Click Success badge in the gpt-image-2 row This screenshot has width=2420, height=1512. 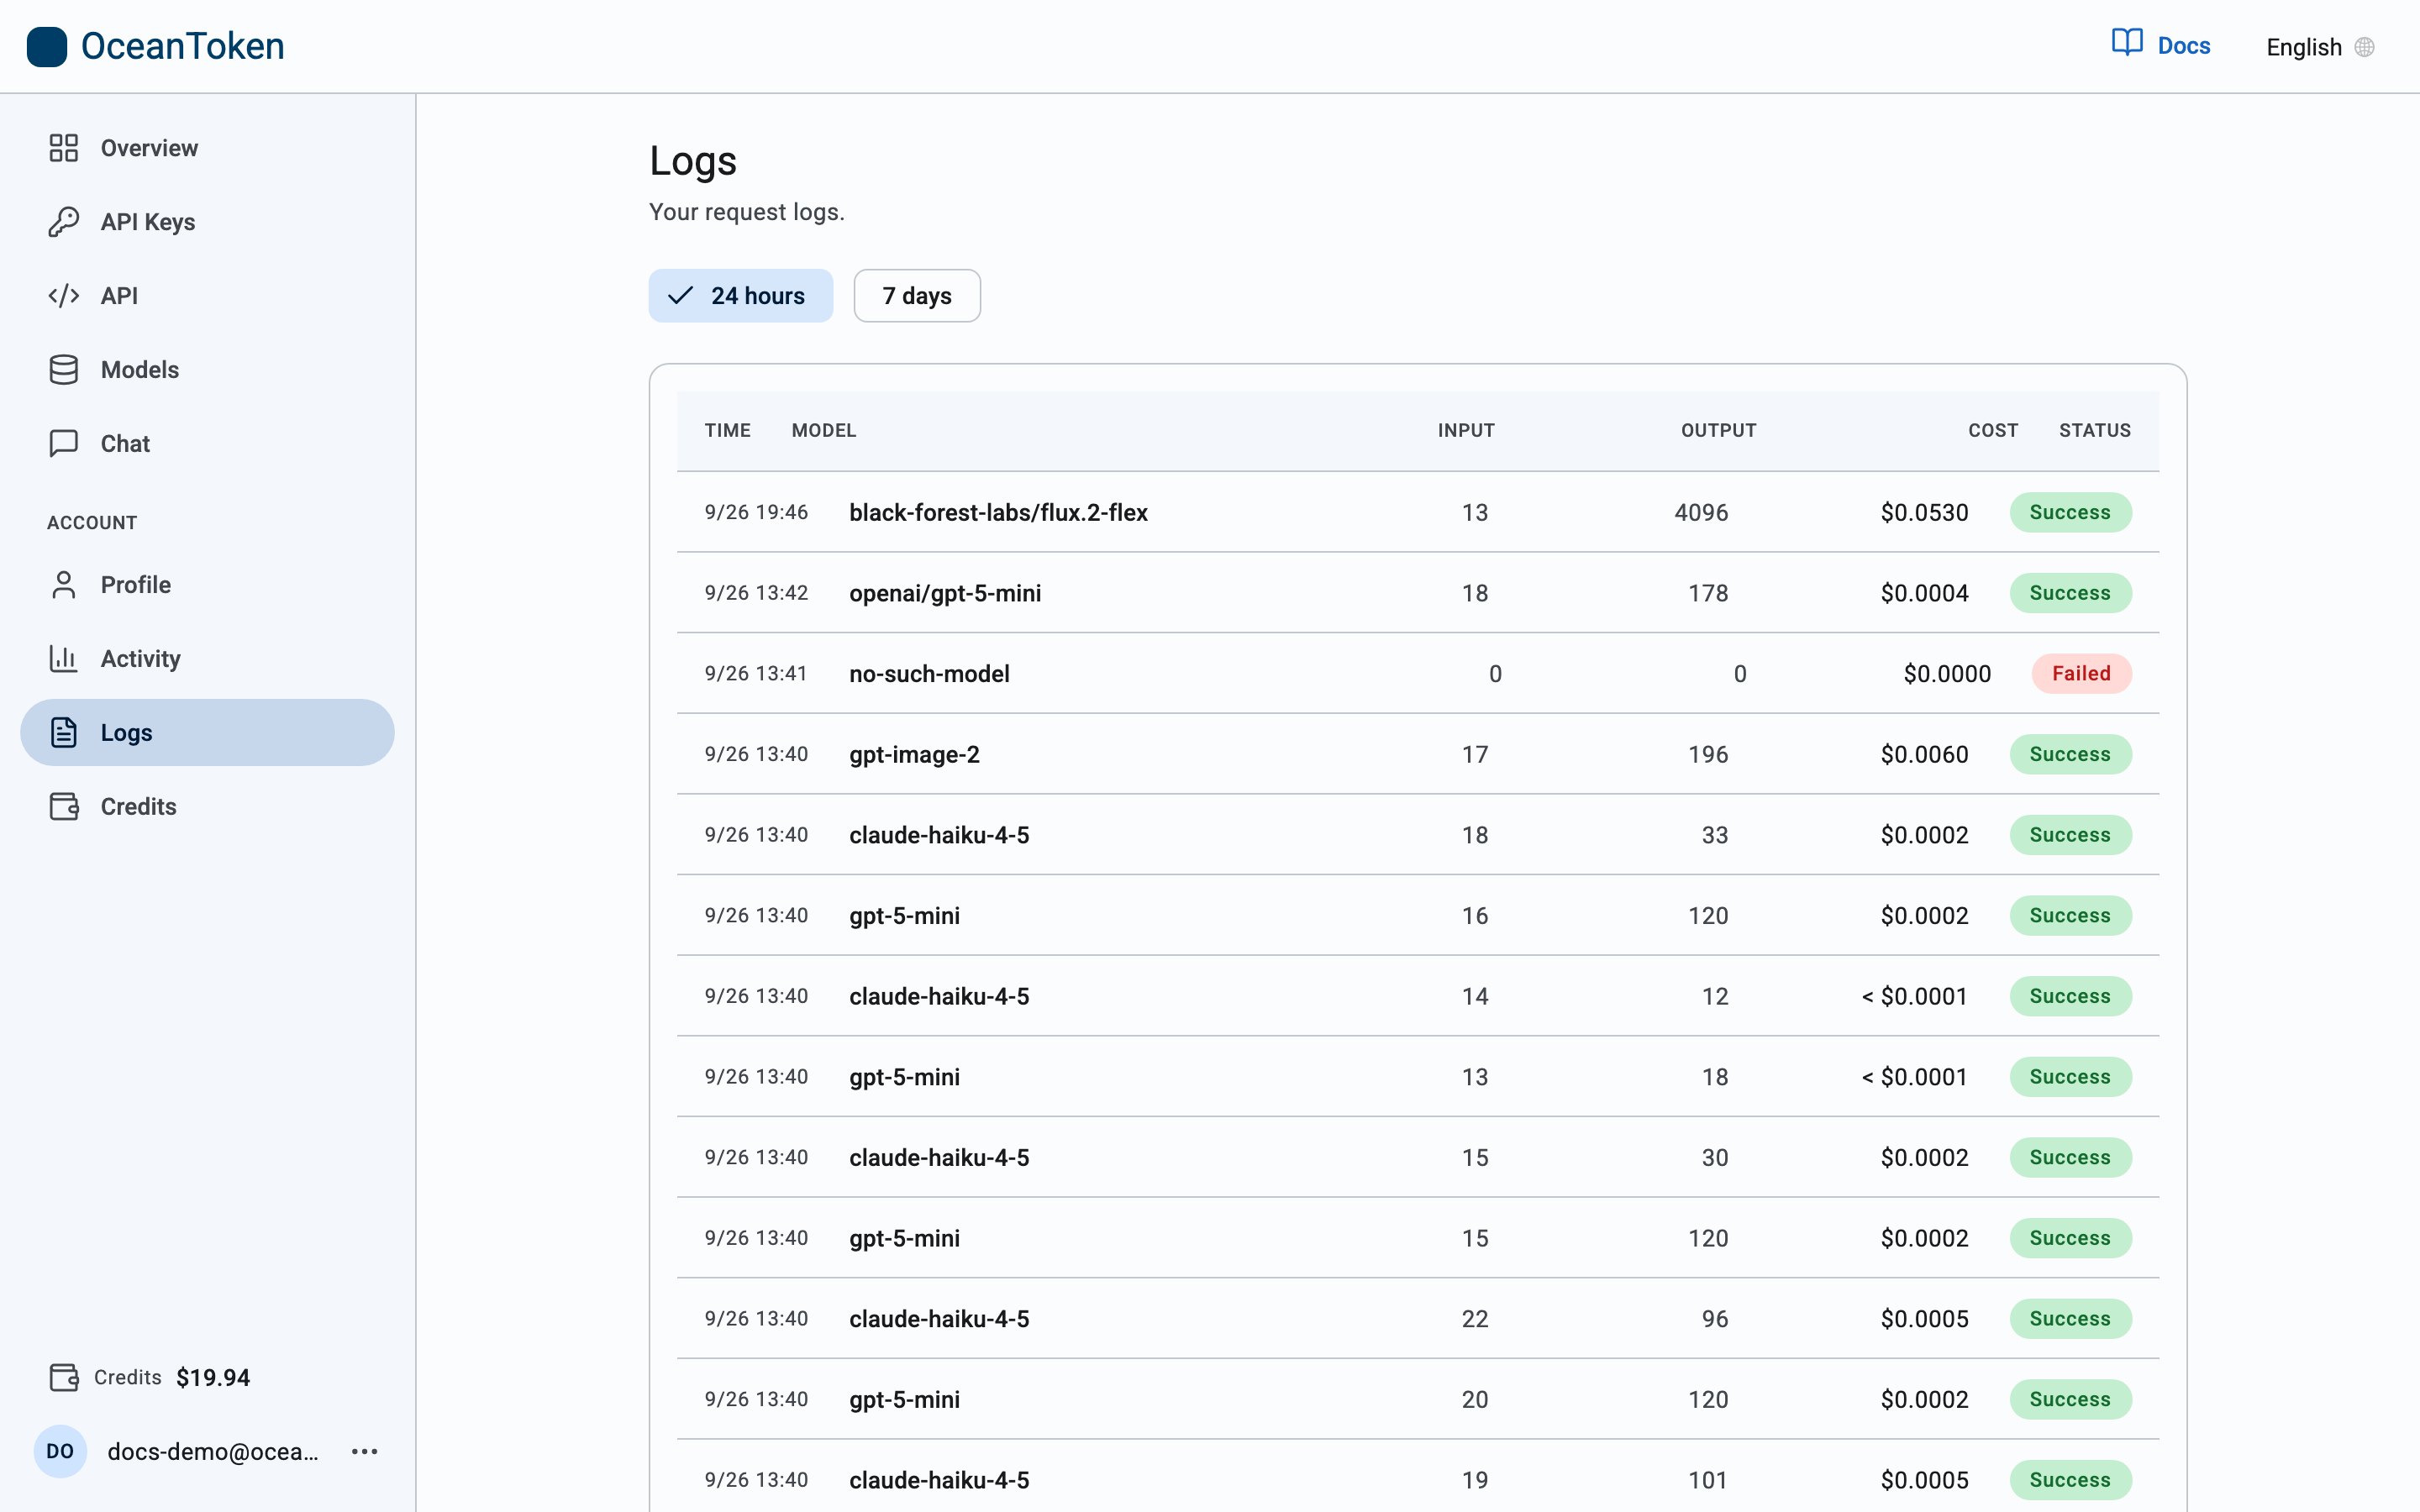[2070, 755]
